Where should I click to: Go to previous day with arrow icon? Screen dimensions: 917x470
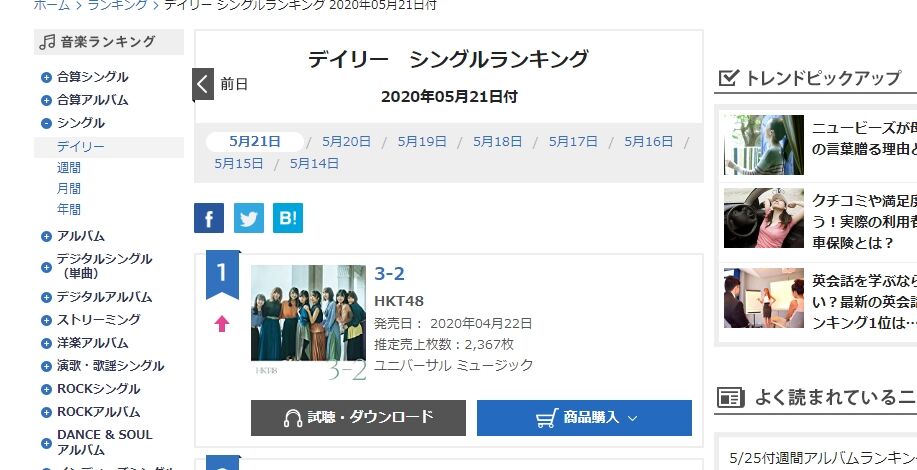coord(203,84)
